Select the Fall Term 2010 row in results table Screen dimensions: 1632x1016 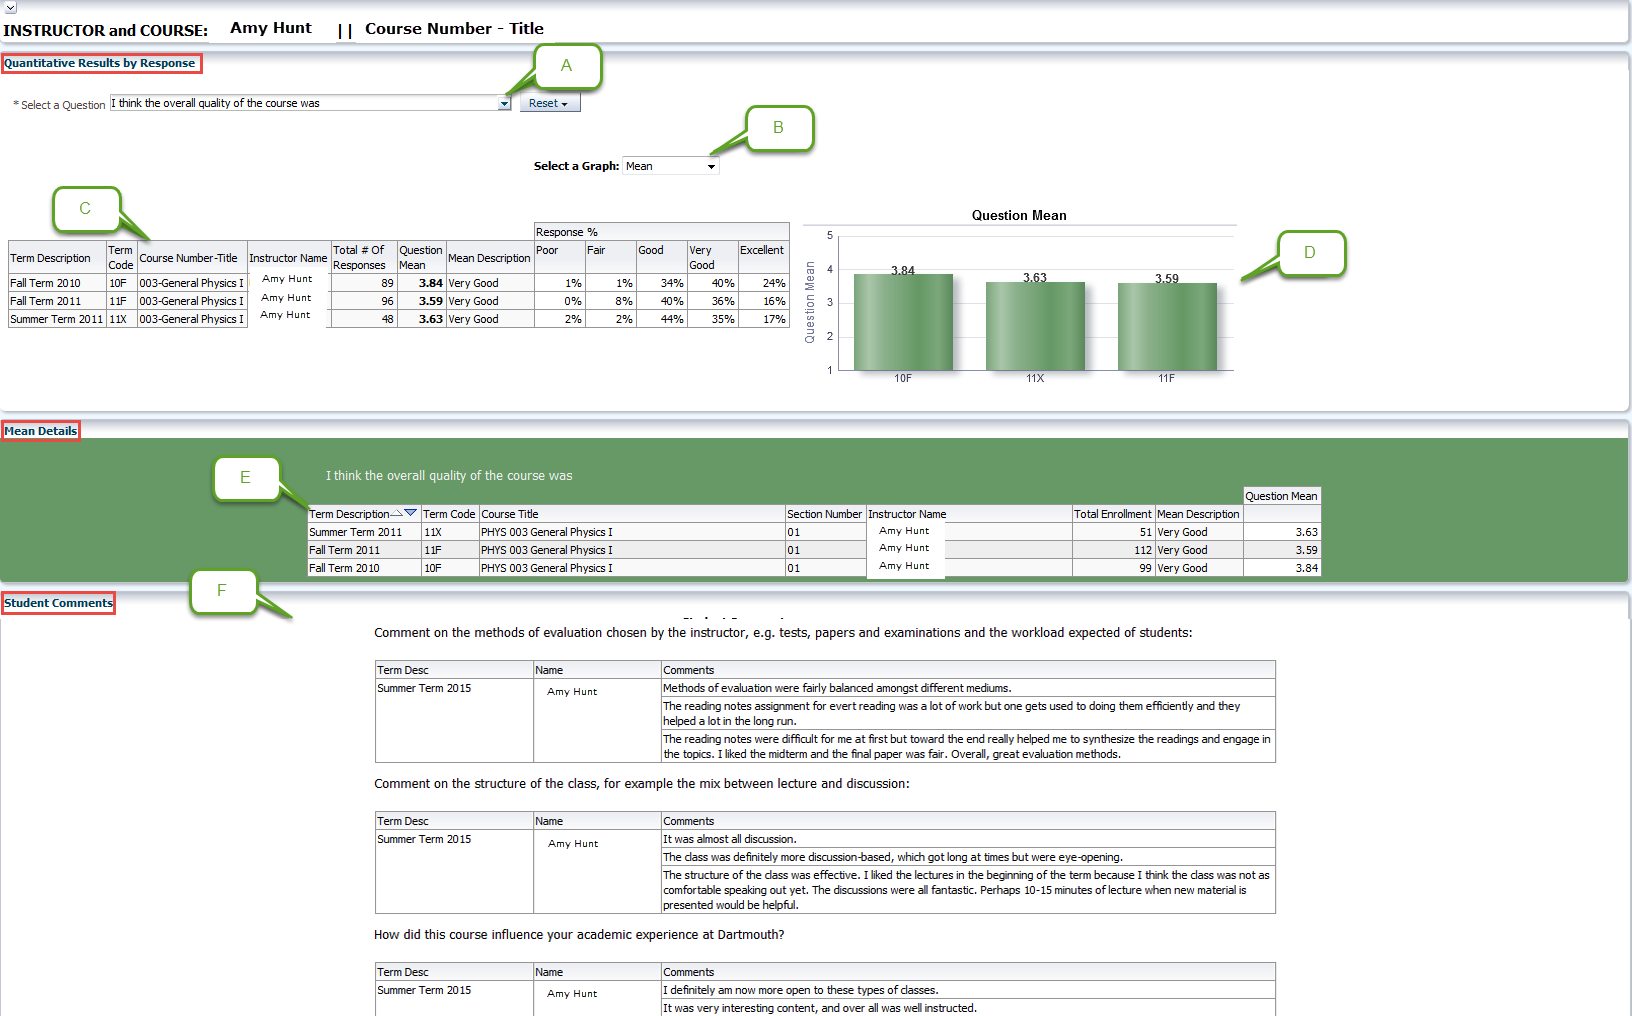(46, 283)
